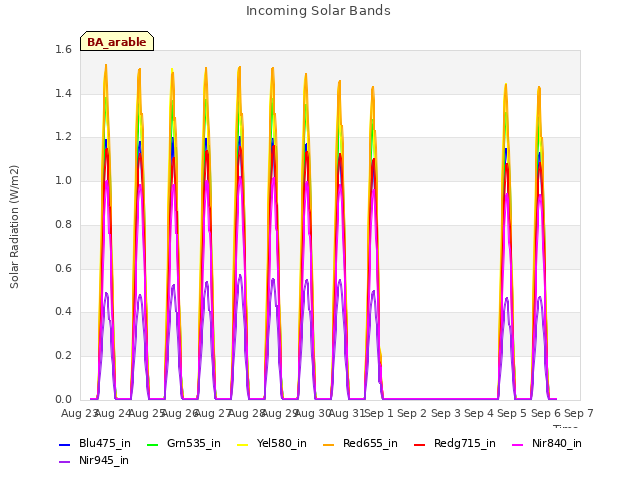Click the Solar Radiation (W/m2) axis label
This screenshot has width=640, height=480.
[14, 227]
